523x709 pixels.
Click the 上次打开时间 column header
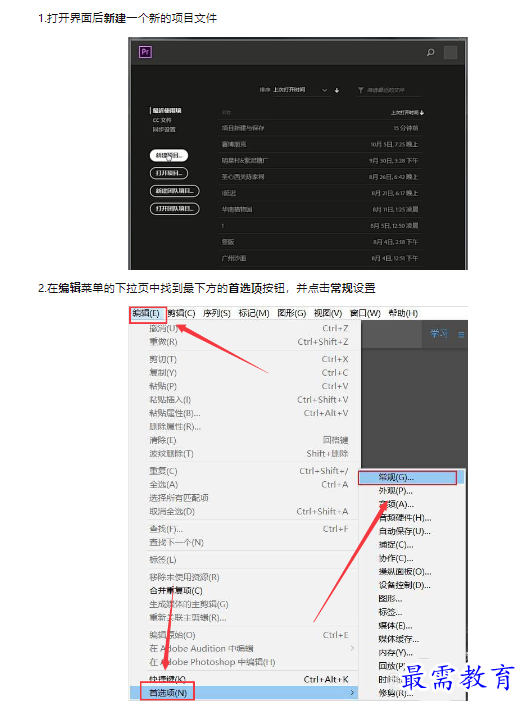coord(407,112)
